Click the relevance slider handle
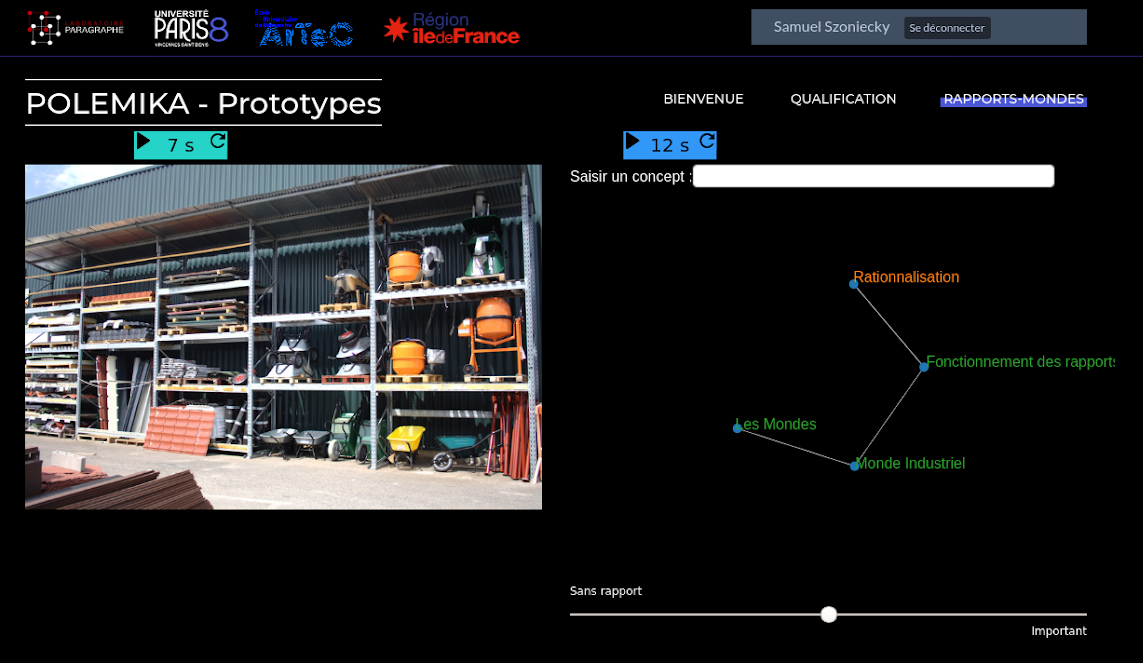Image resolution: width=1143 pixels, height=663 pixels. [828, 614]
